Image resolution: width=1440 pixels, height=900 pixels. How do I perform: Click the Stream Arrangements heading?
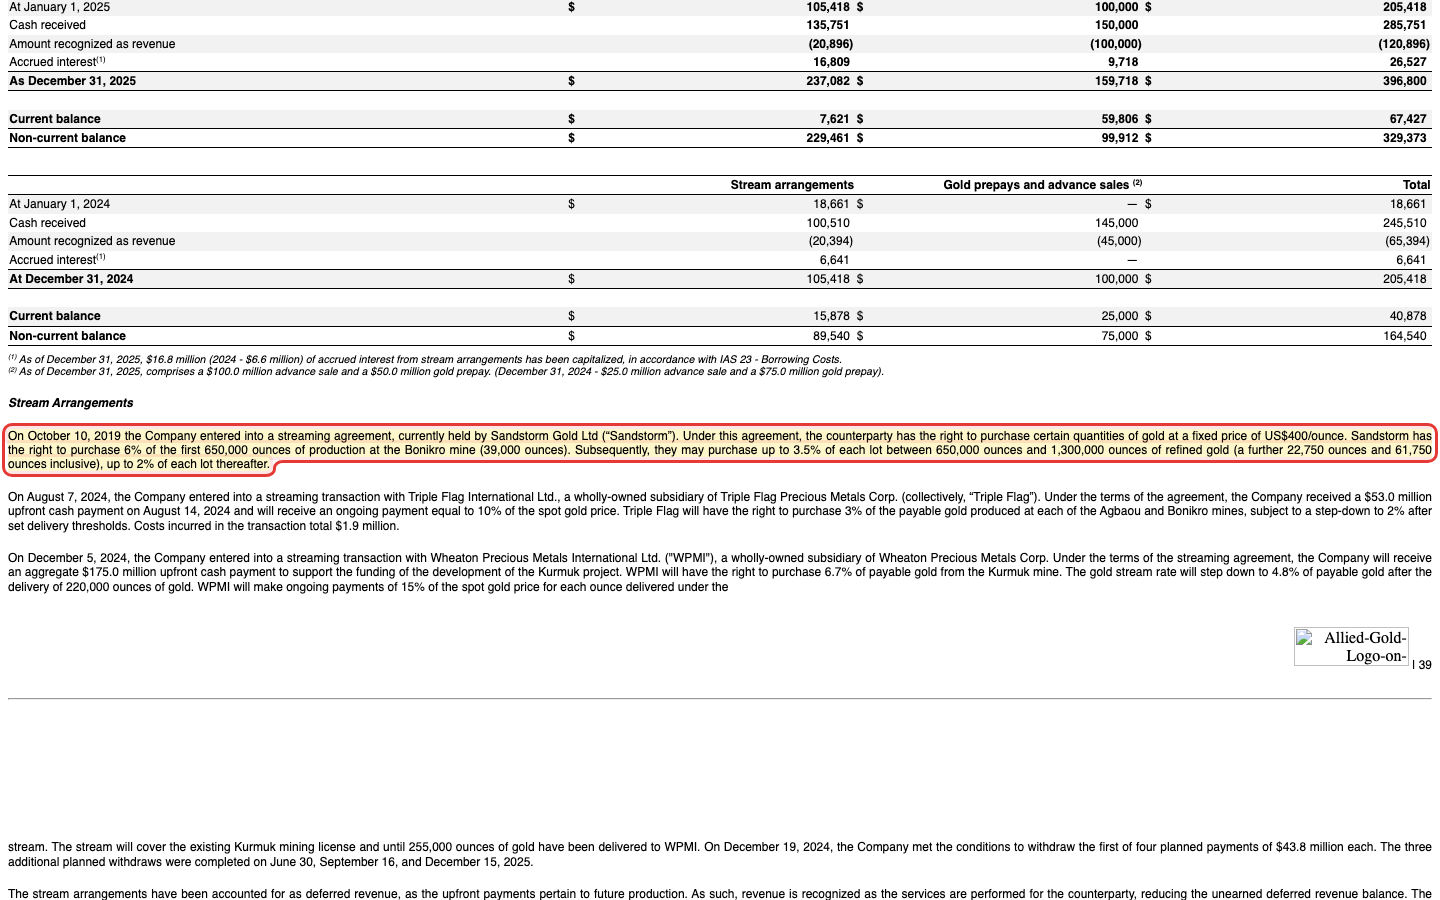[x=71, y=403]
